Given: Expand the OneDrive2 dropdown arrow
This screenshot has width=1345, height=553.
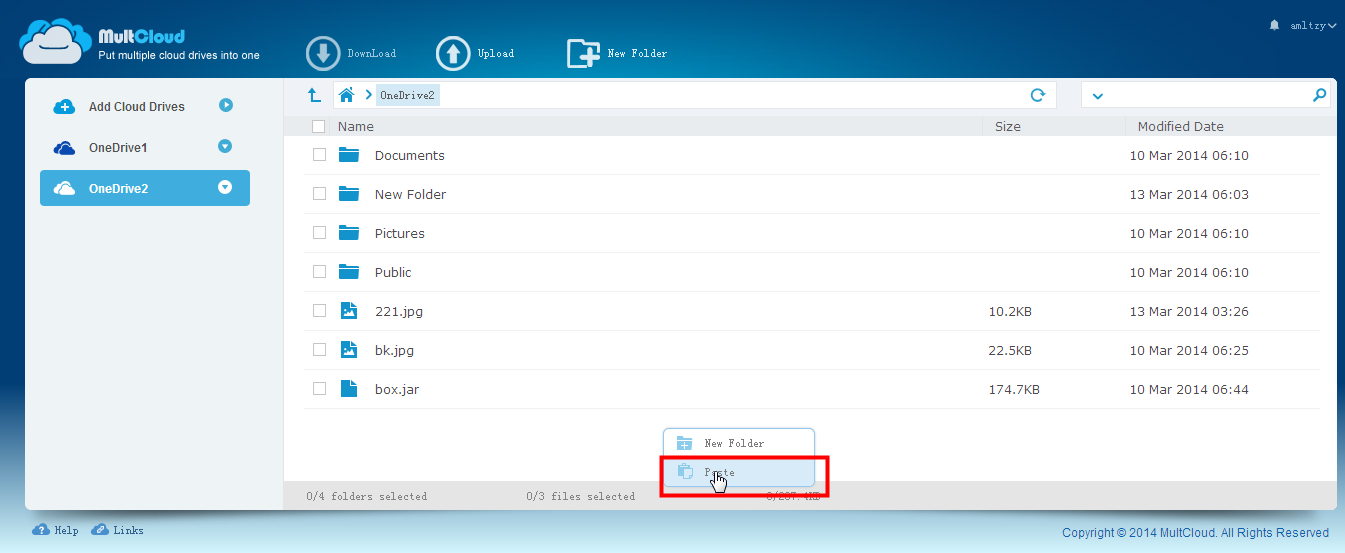Looking at the screenshot, I should click(x=225, y=187).
